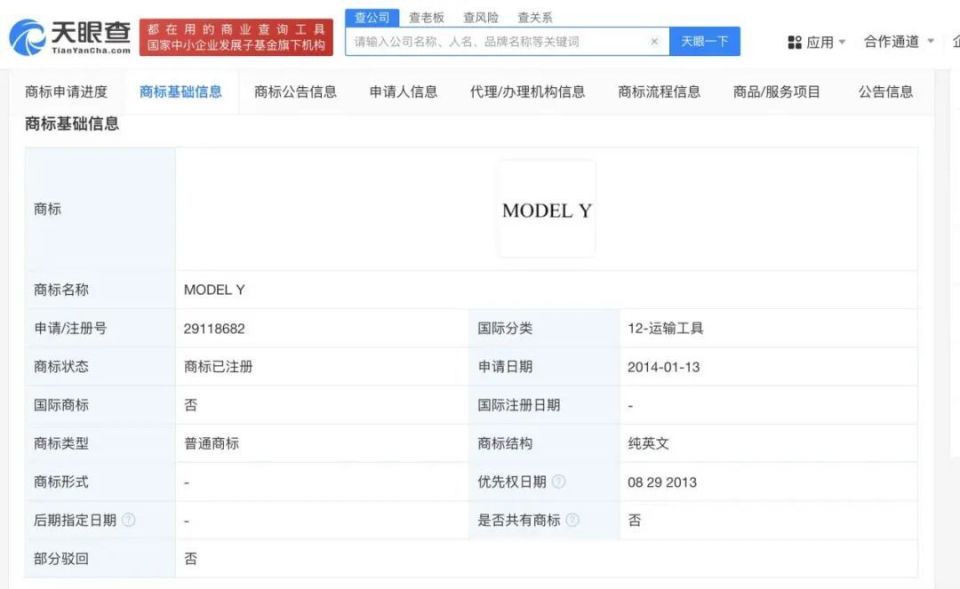
Task: Click the red promotional banner
Action: [236, 37]
